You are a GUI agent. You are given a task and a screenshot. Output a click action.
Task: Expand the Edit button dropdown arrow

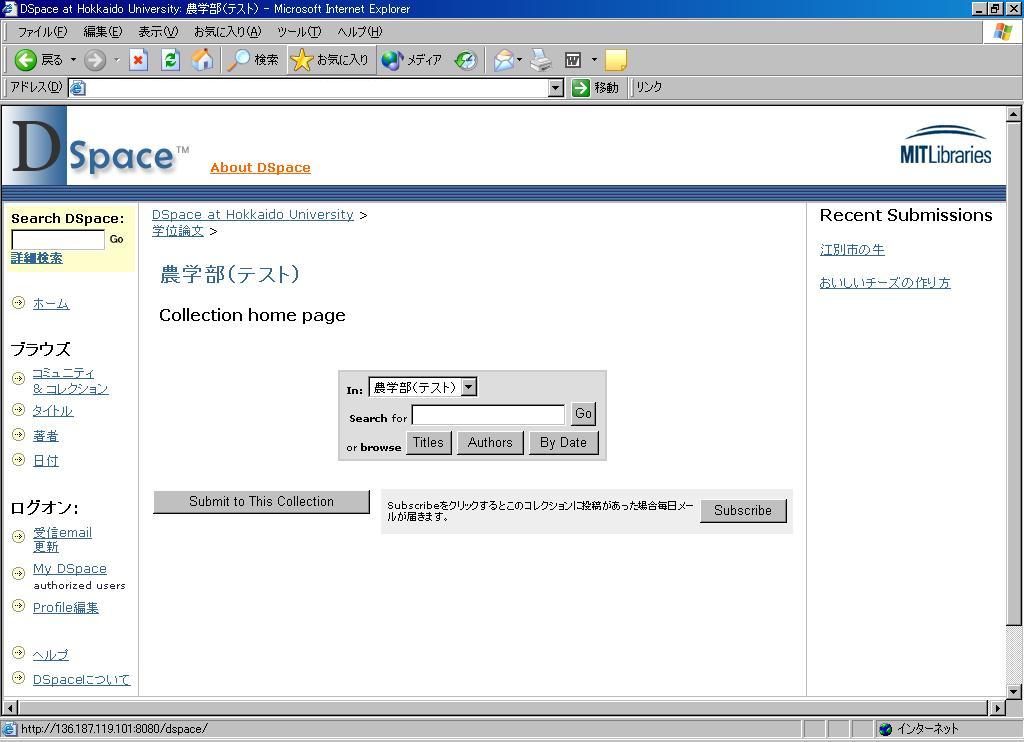pos(594,60)
